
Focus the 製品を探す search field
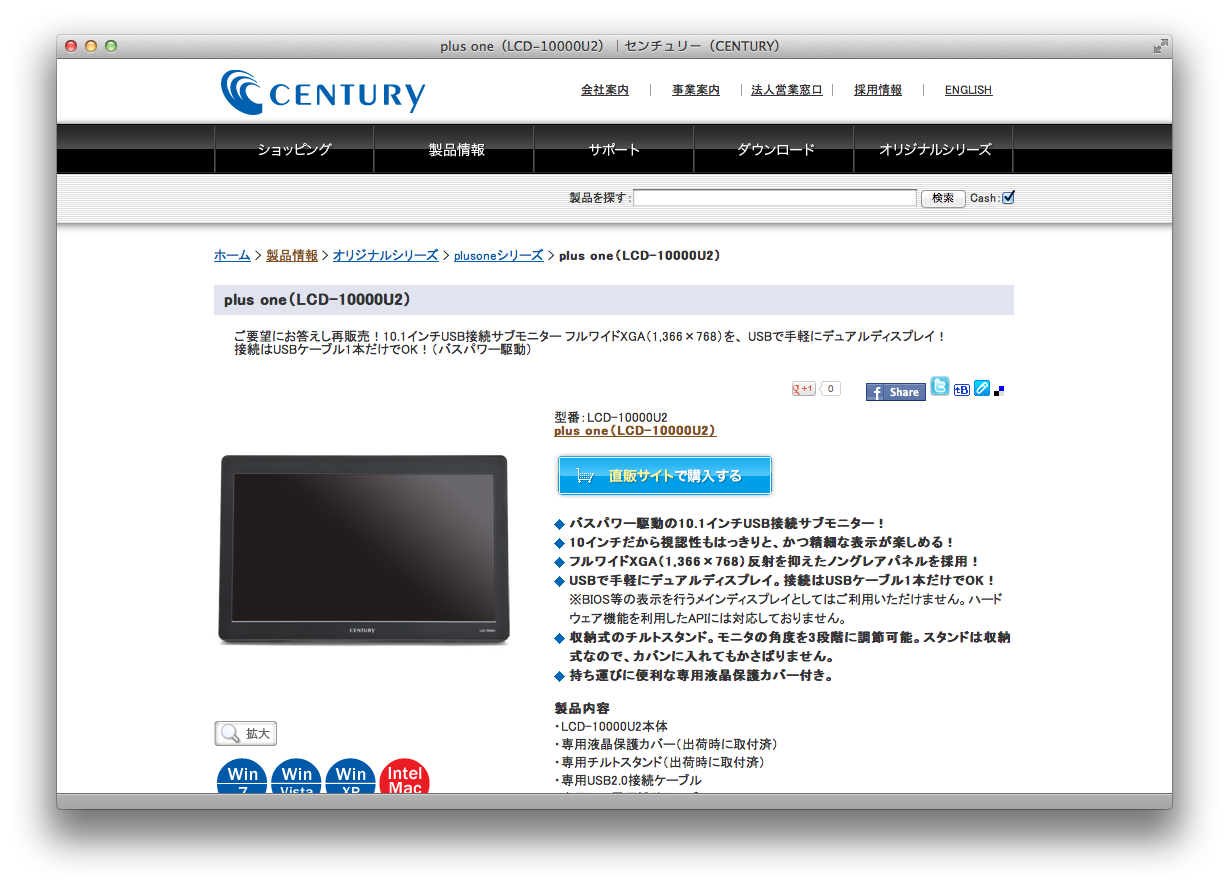click(775, 198)
